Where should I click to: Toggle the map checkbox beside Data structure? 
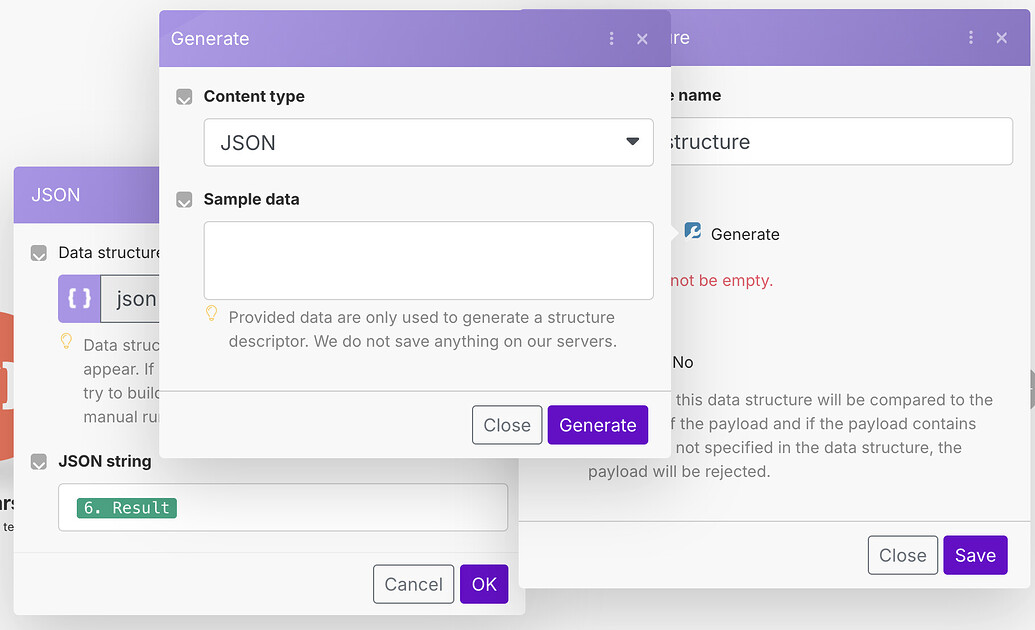pos(38,253)
